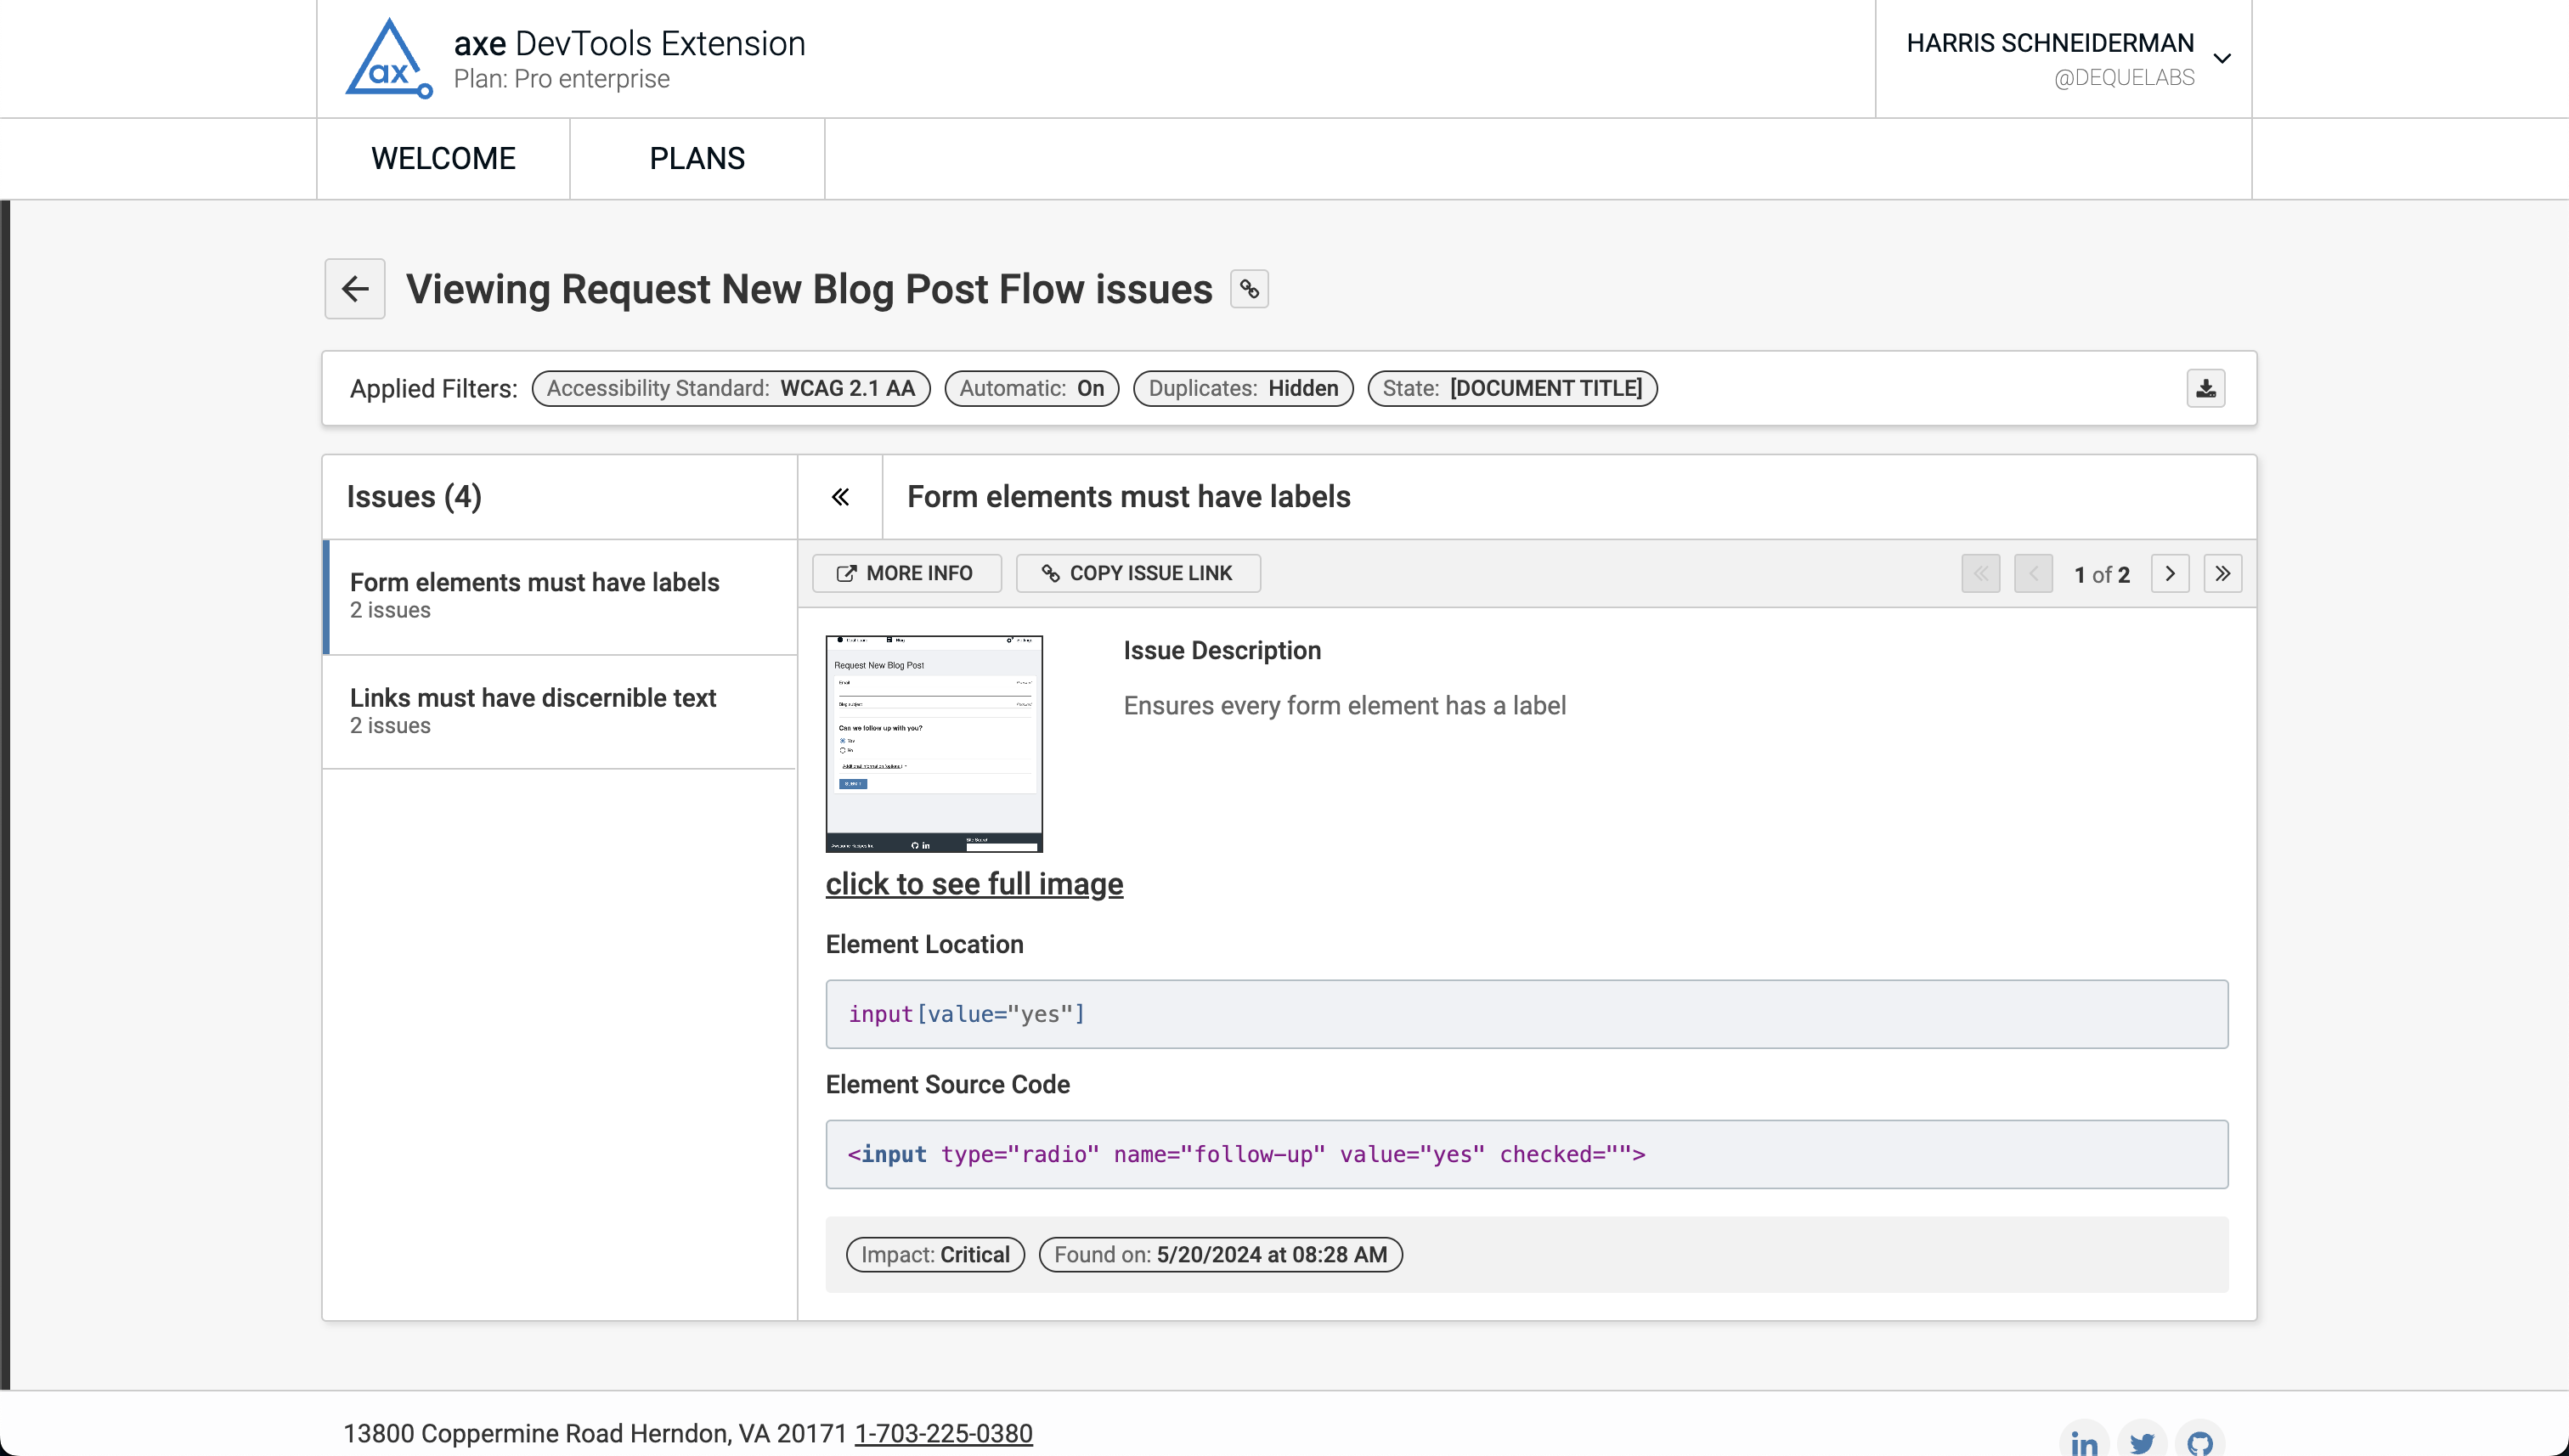Screen dimensions: 2569x1456
Task: Open the LinkedIn icon in the footer
Action: coord(2084,1442)
